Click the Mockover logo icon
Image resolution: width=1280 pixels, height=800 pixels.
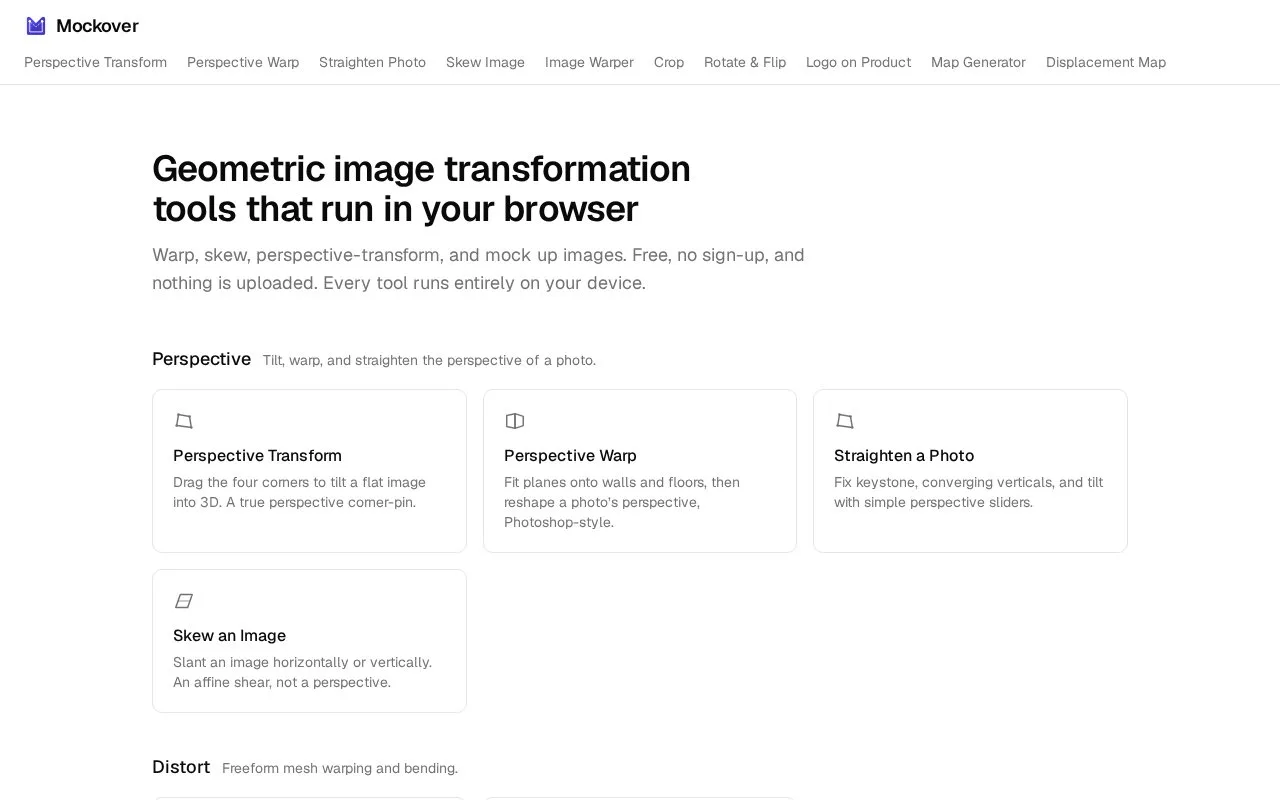point(36,26)
